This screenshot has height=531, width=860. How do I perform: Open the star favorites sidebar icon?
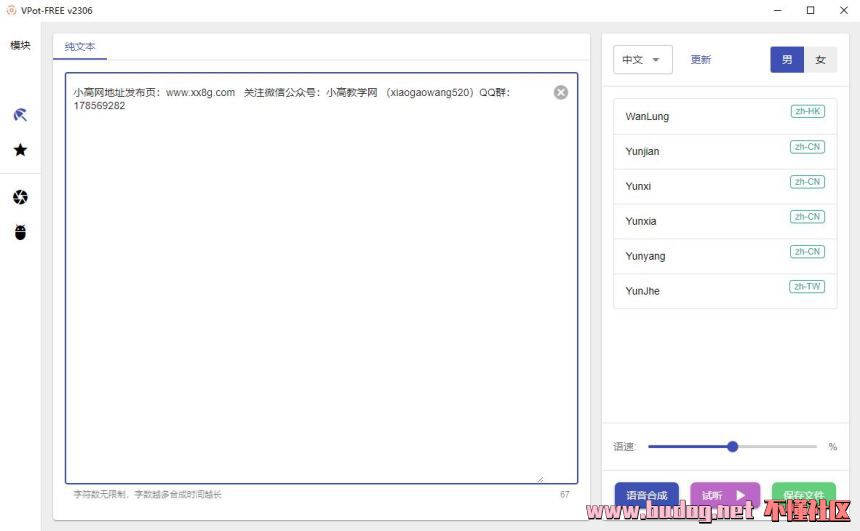(20, 150)
